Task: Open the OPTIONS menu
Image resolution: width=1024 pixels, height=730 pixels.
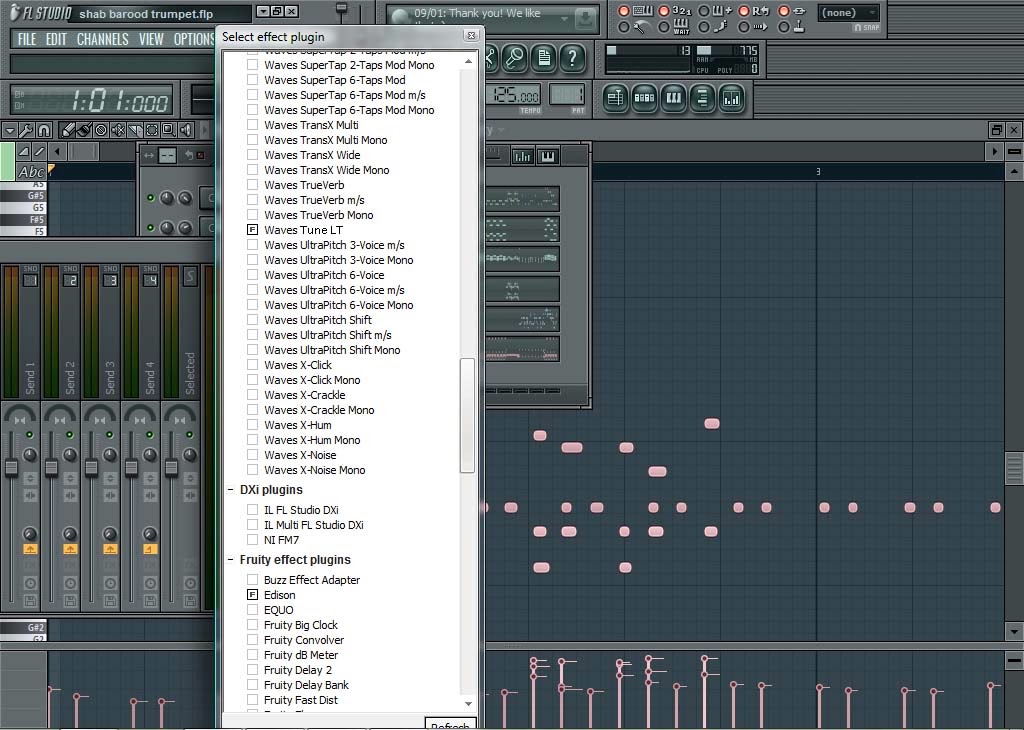Action: (x=193, y=39)
